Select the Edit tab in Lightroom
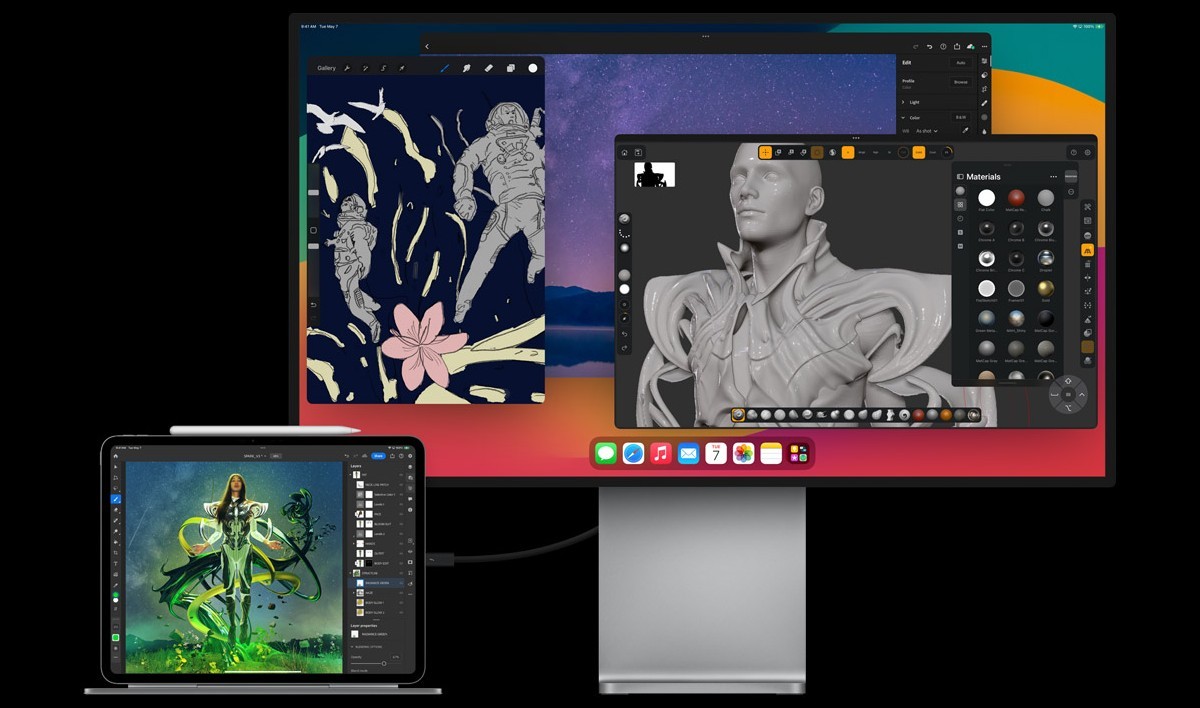1200x708 pixels. [x=907, y=62]
